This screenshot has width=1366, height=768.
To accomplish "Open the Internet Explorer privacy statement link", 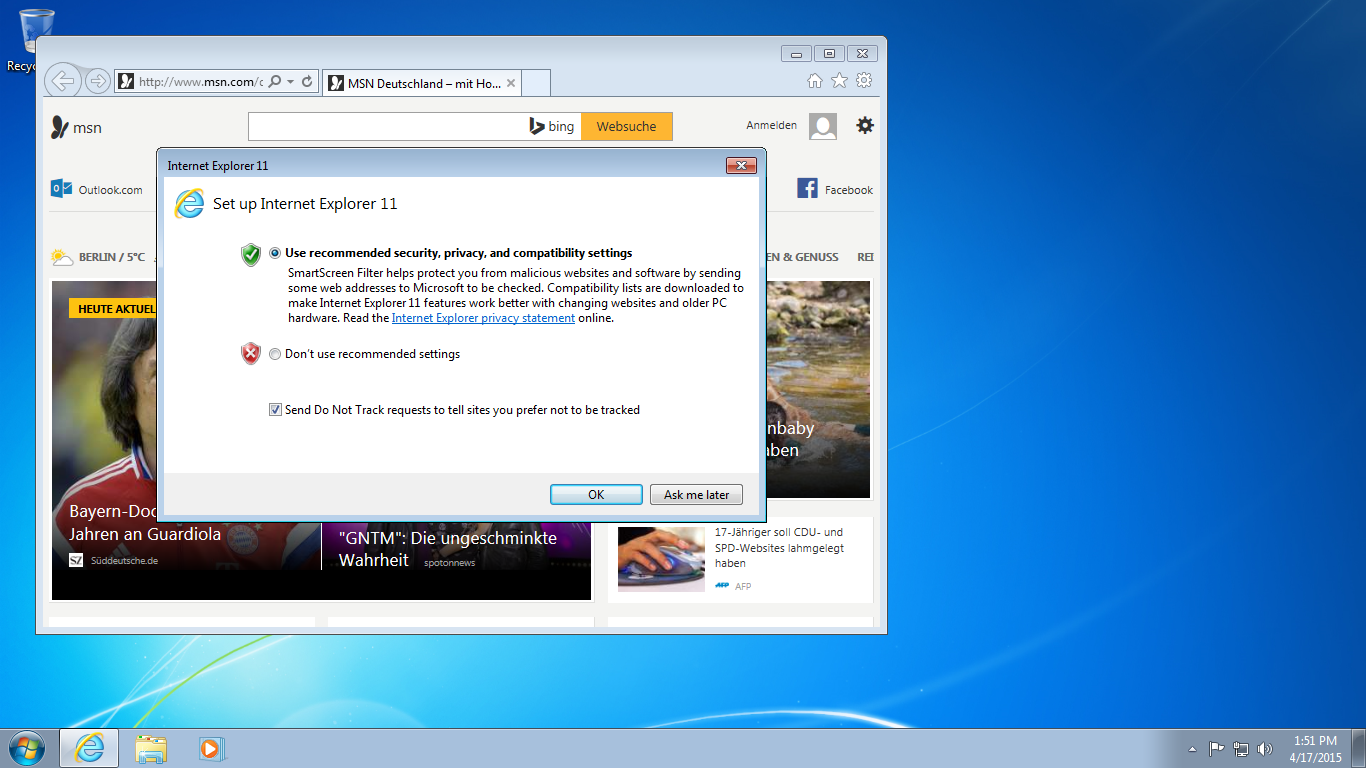I will coord(483,318).
